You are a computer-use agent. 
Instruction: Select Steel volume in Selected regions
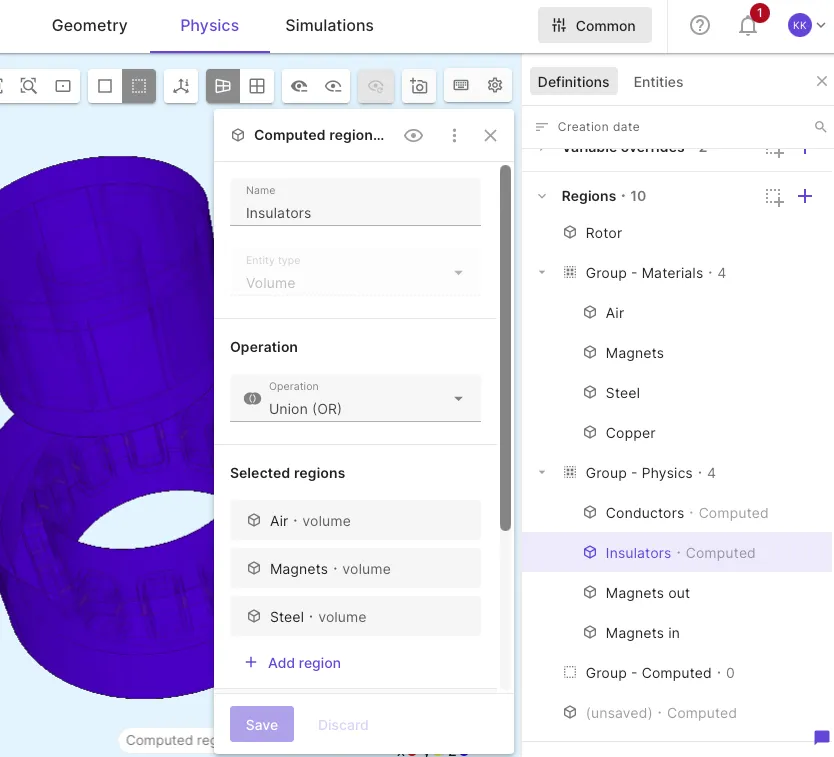point(355,617)
